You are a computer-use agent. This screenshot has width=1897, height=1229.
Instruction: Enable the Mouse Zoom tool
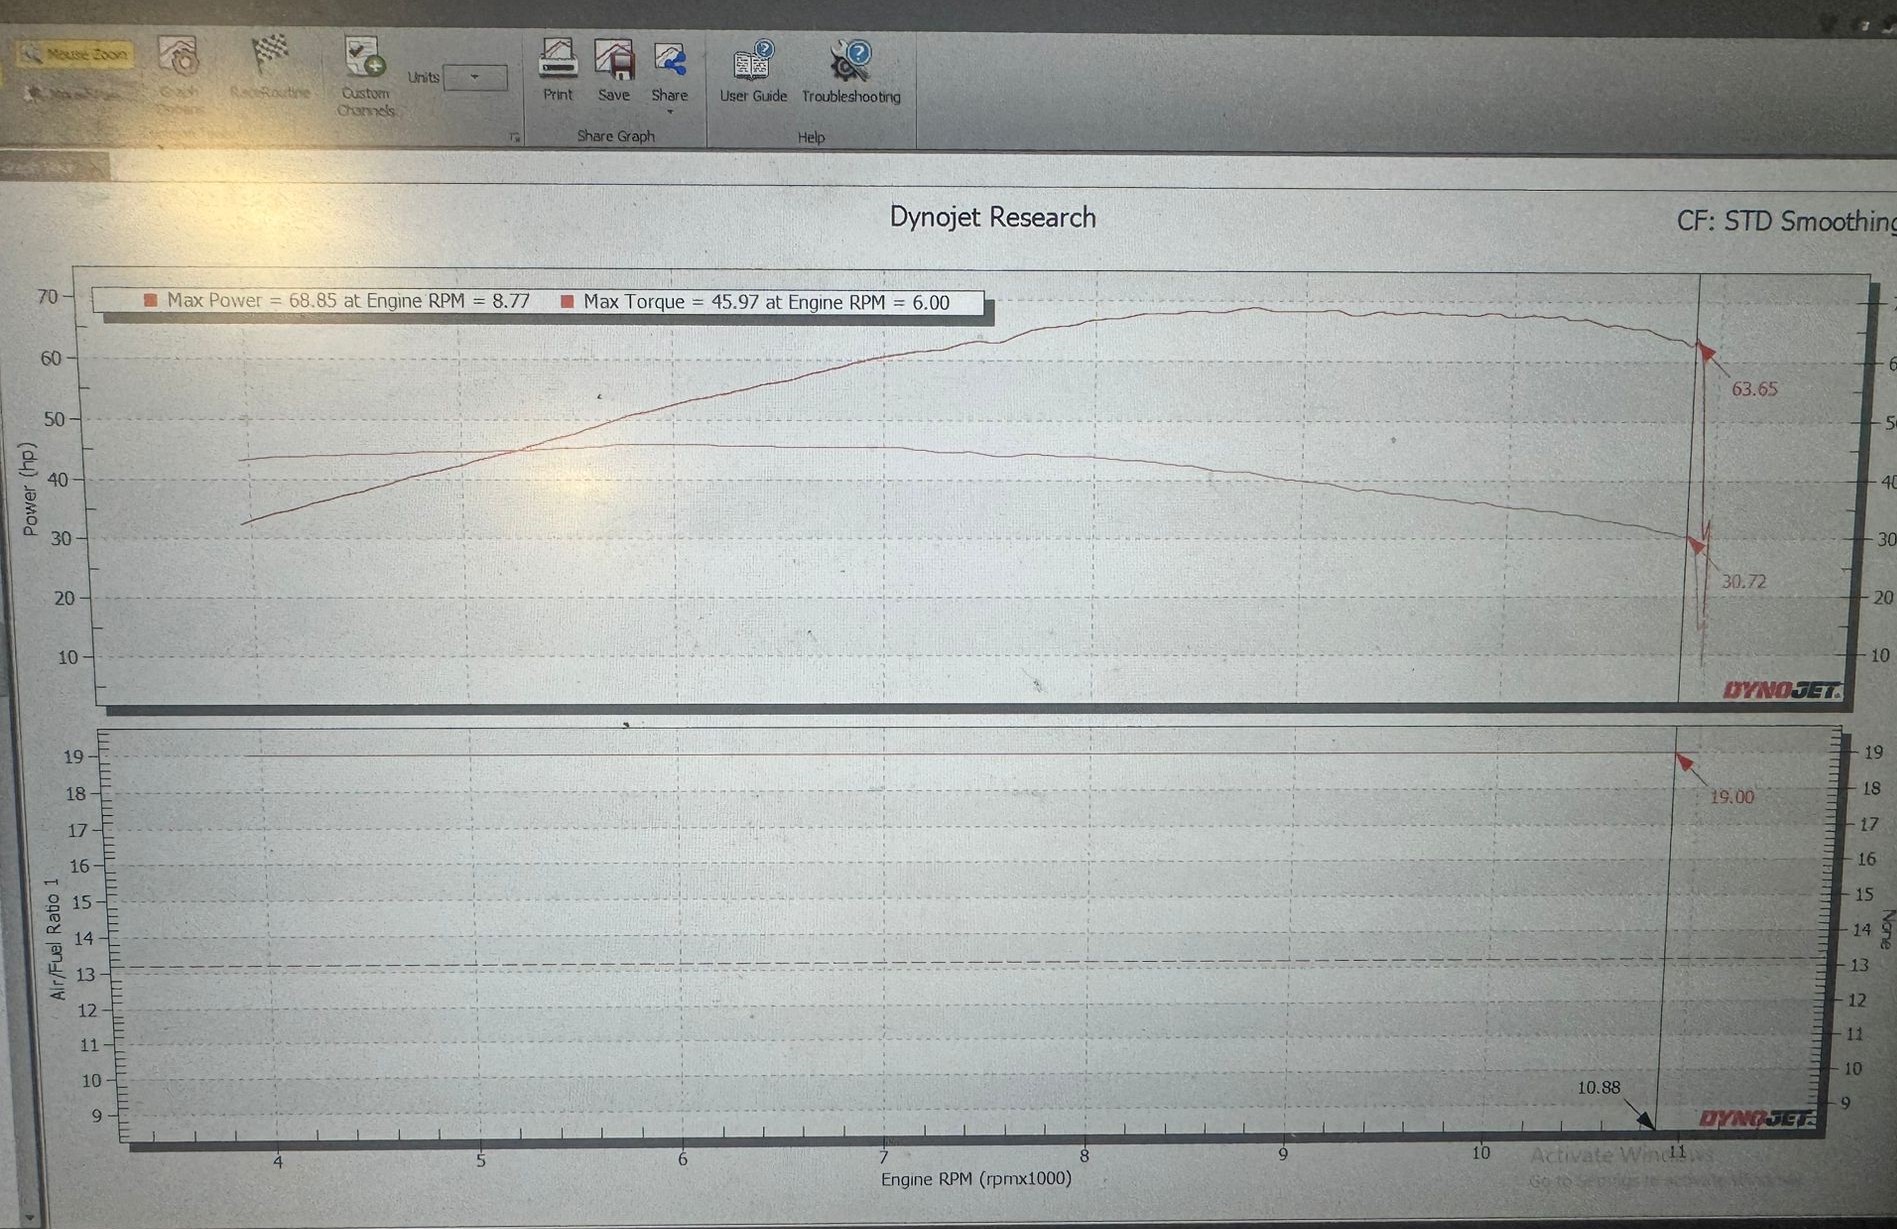pyautogui.click(x=76, y=54)
